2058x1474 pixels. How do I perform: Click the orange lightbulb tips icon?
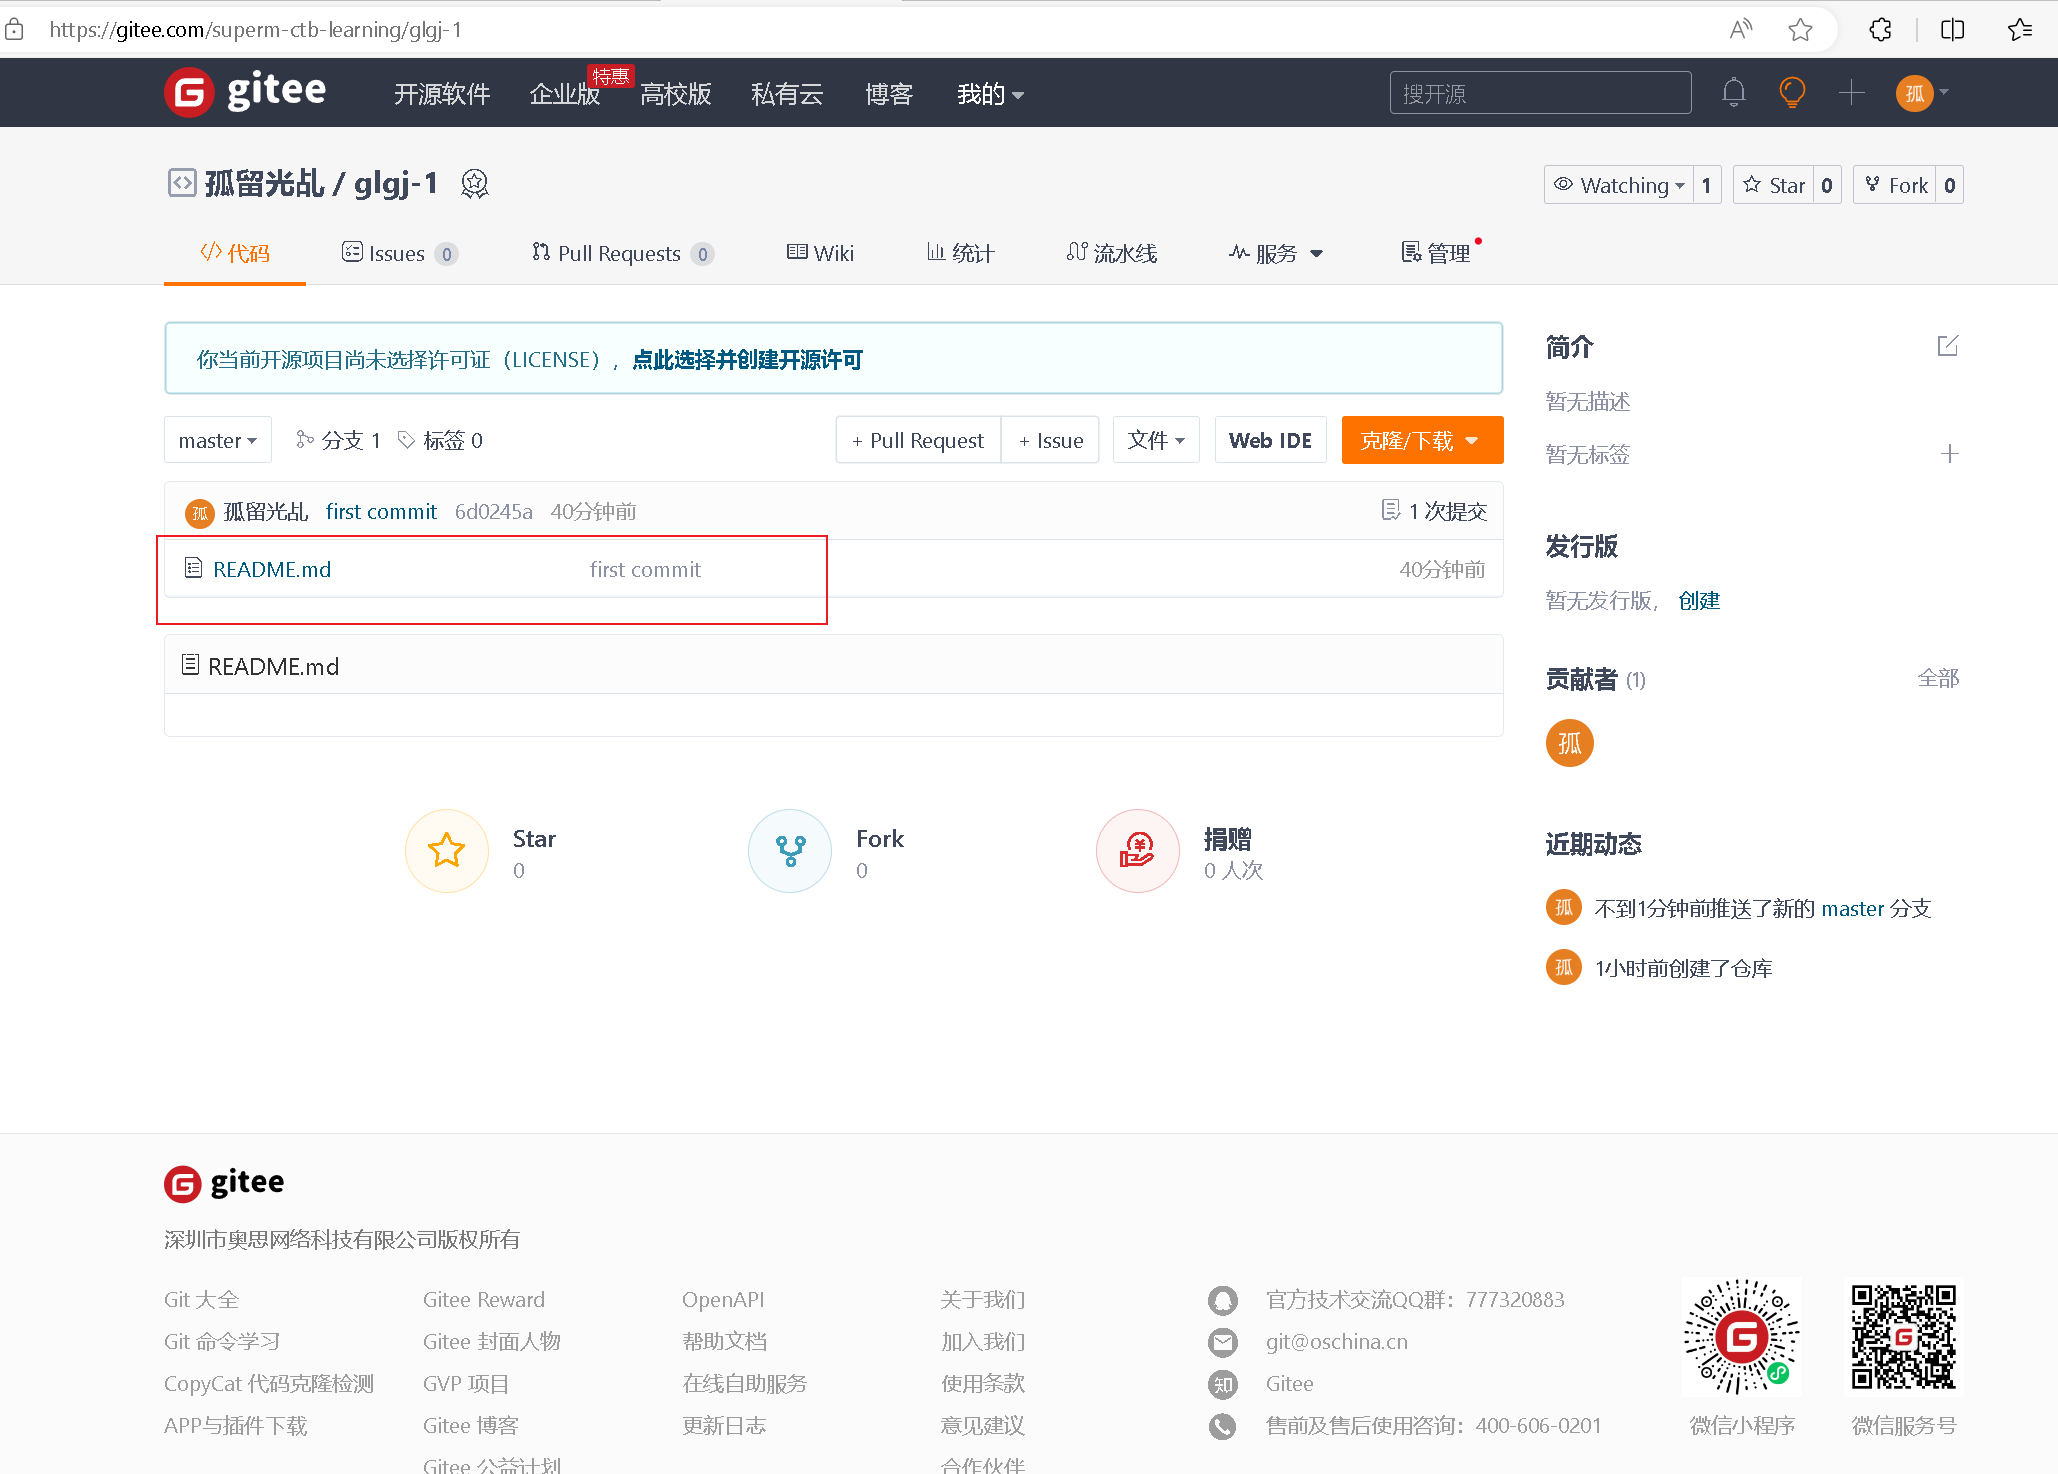click(x=1792, y=93)
